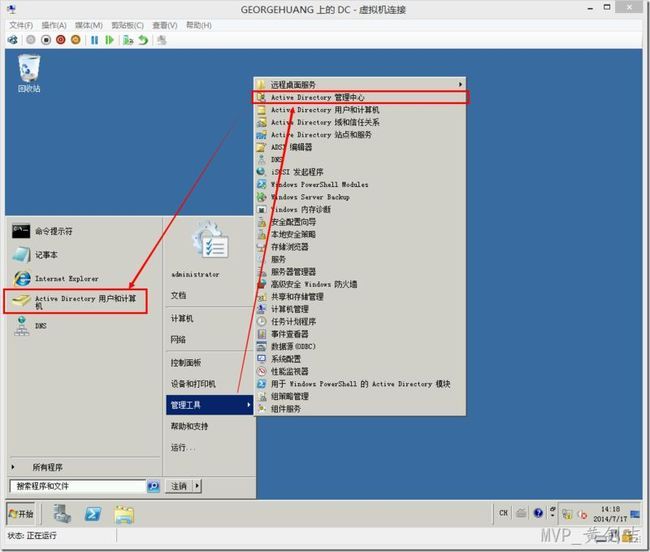Launch 命令提示符 from Start menu
This screenshot has height=552, width=650.
pyautogui.click(x=84, y=231)
